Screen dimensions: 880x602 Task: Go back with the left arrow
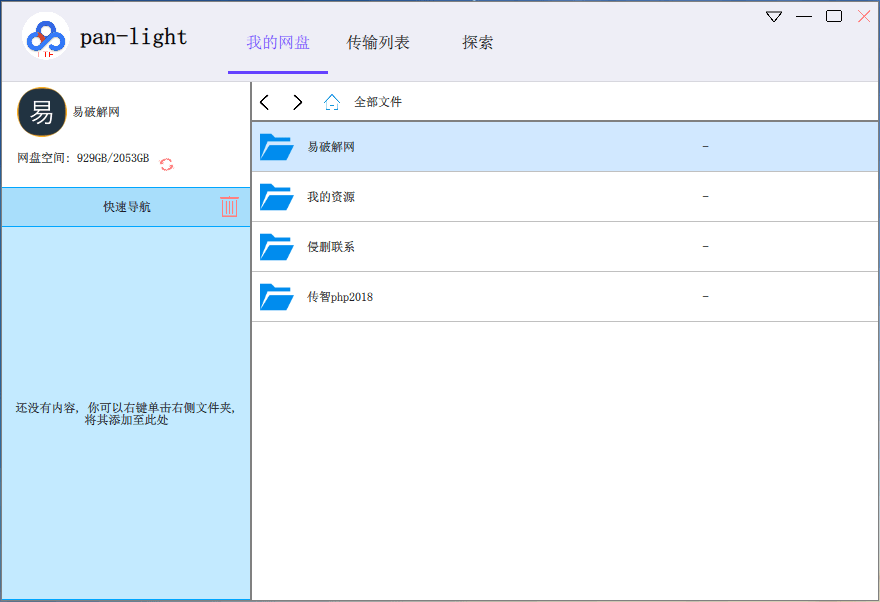pyautogui.click(x=265, y=102)
